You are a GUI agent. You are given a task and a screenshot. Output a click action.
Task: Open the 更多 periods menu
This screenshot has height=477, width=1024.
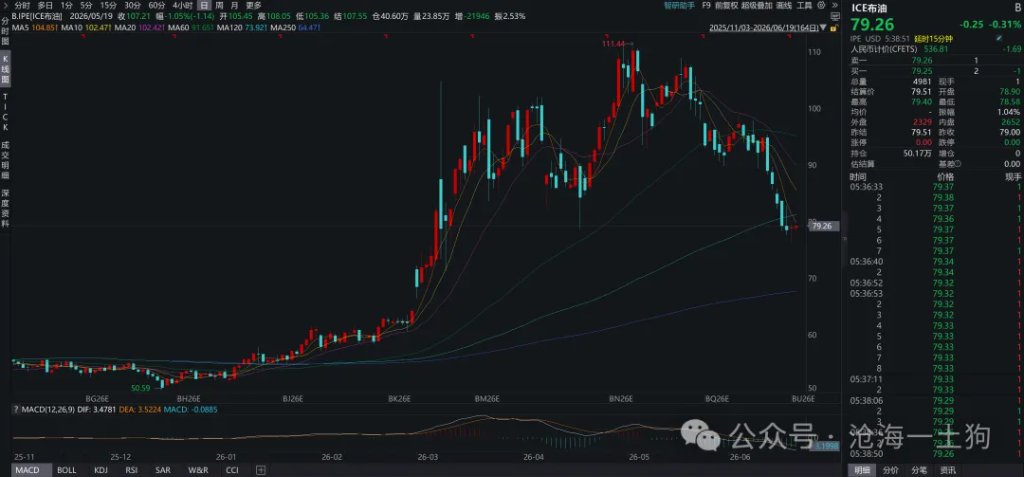point(253,5)
